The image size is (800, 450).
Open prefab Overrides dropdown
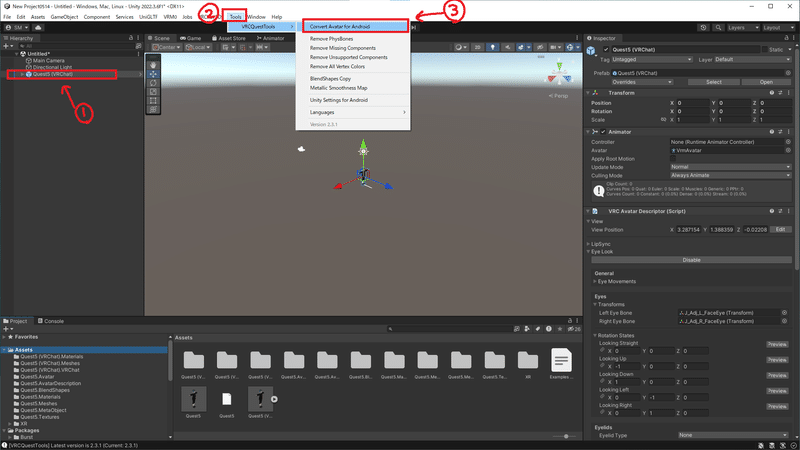click(x=641, y=82)
